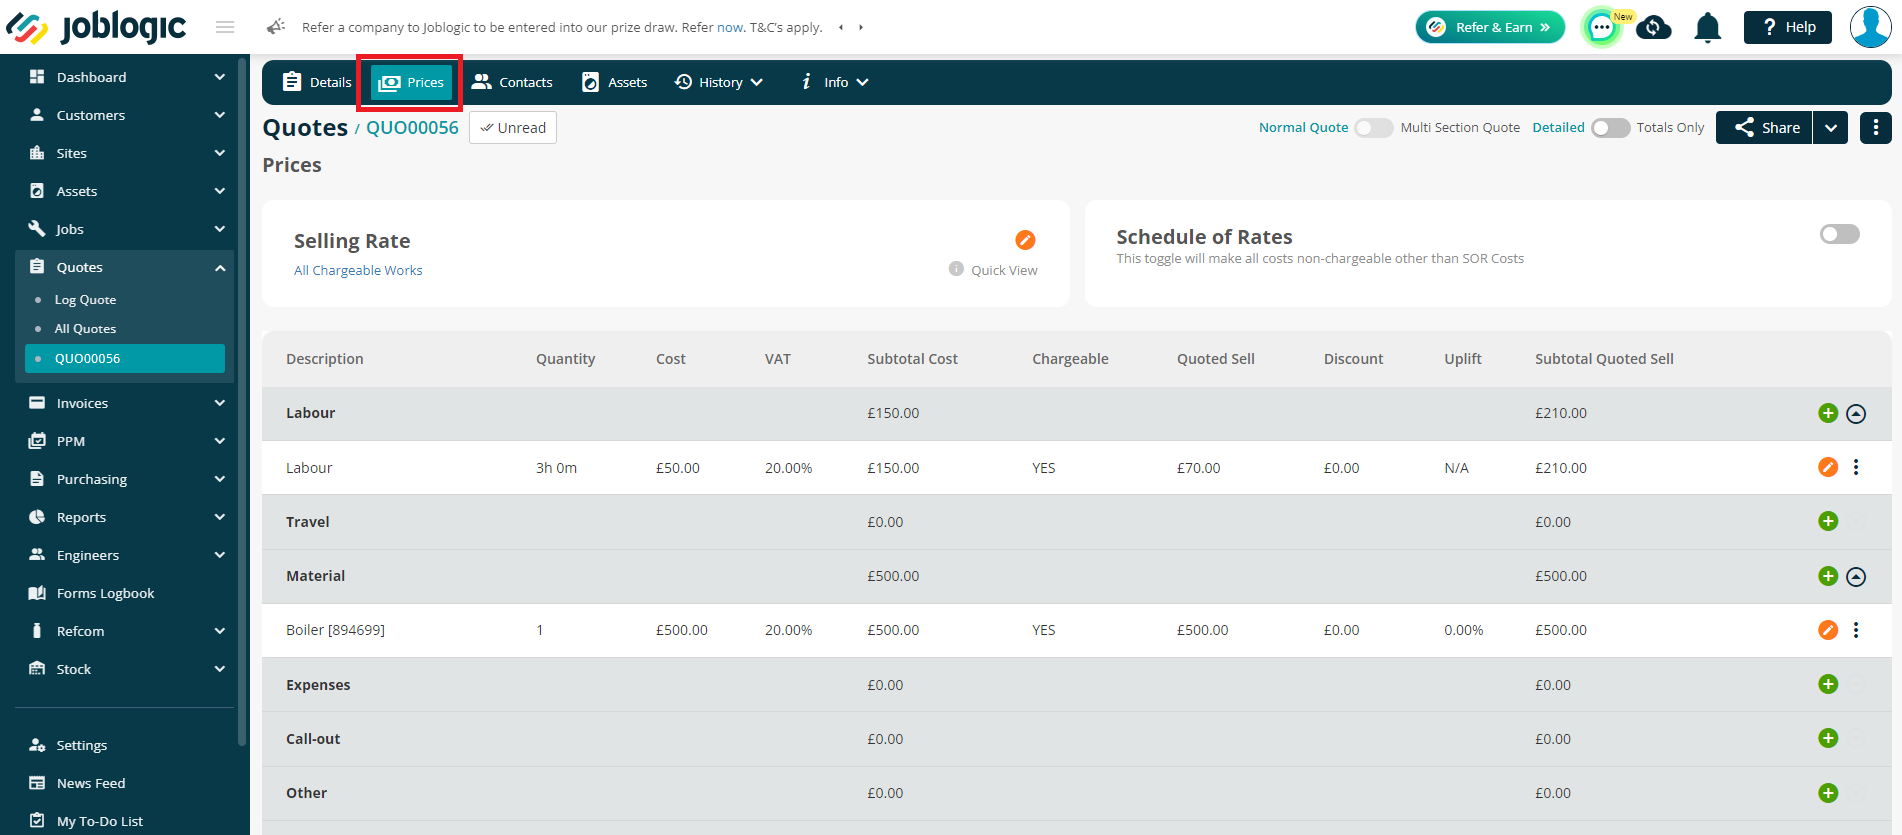Toggle between Detailed and Totals Only view
1902x835 pixels.
(1610, 128)
